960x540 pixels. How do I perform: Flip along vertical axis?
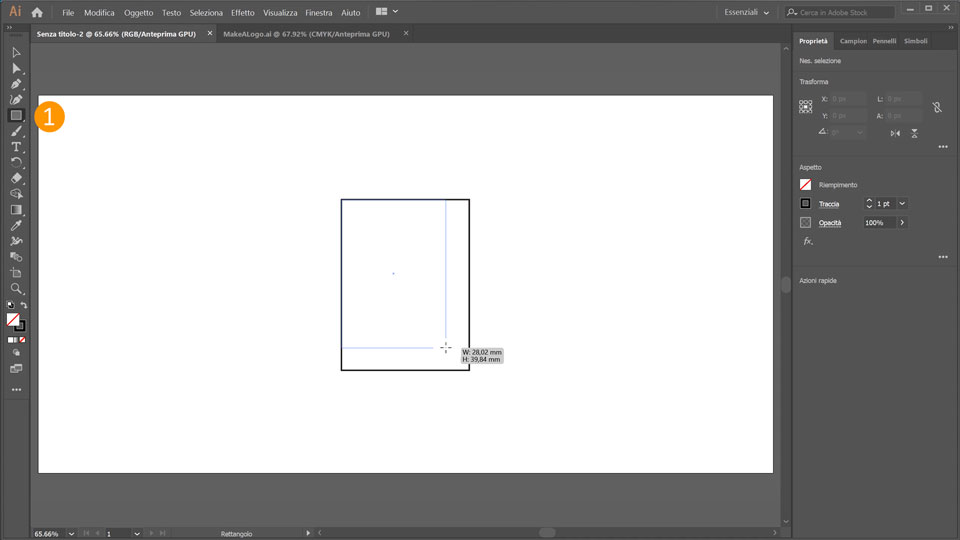point(914,133)
